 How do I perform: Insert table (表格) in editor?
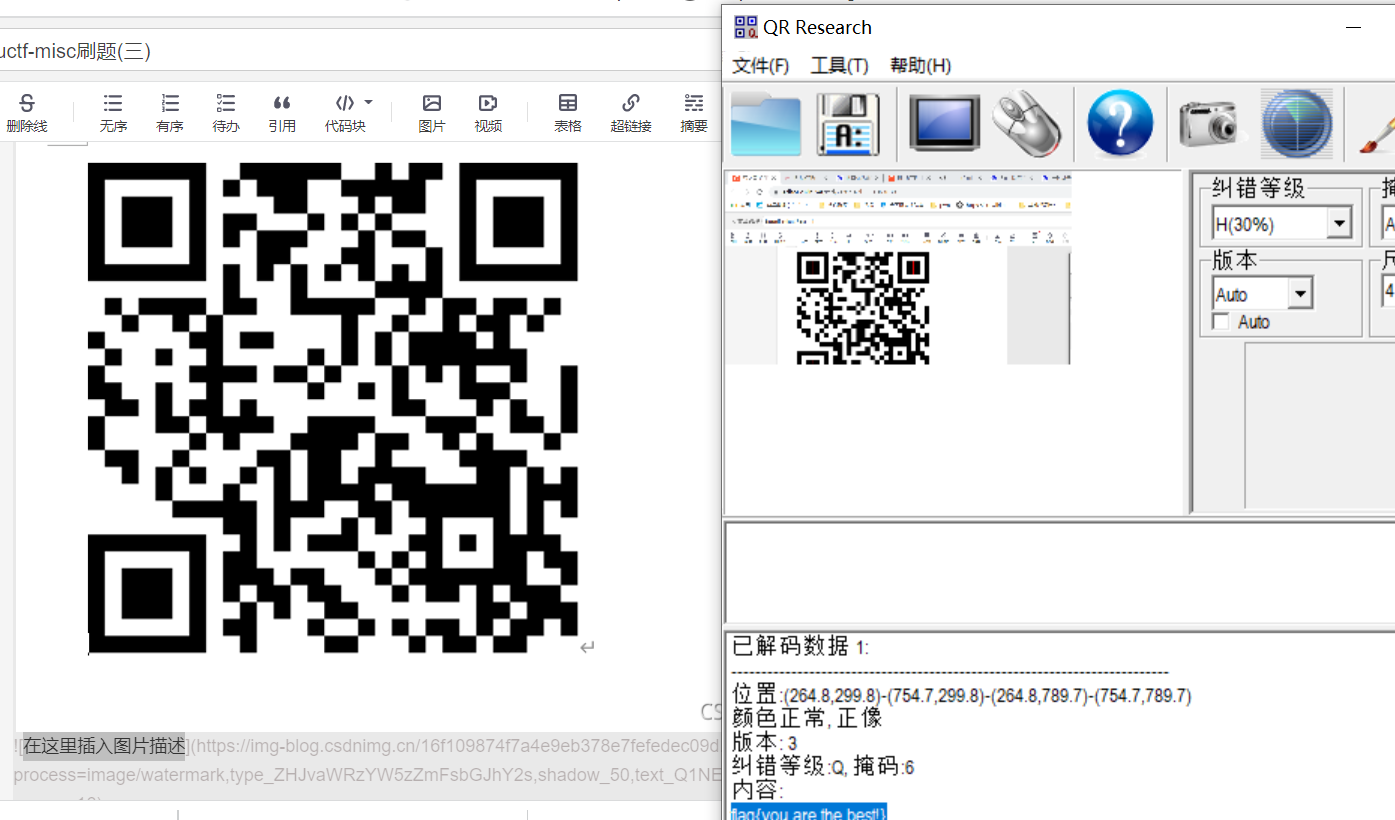[568, 112]
